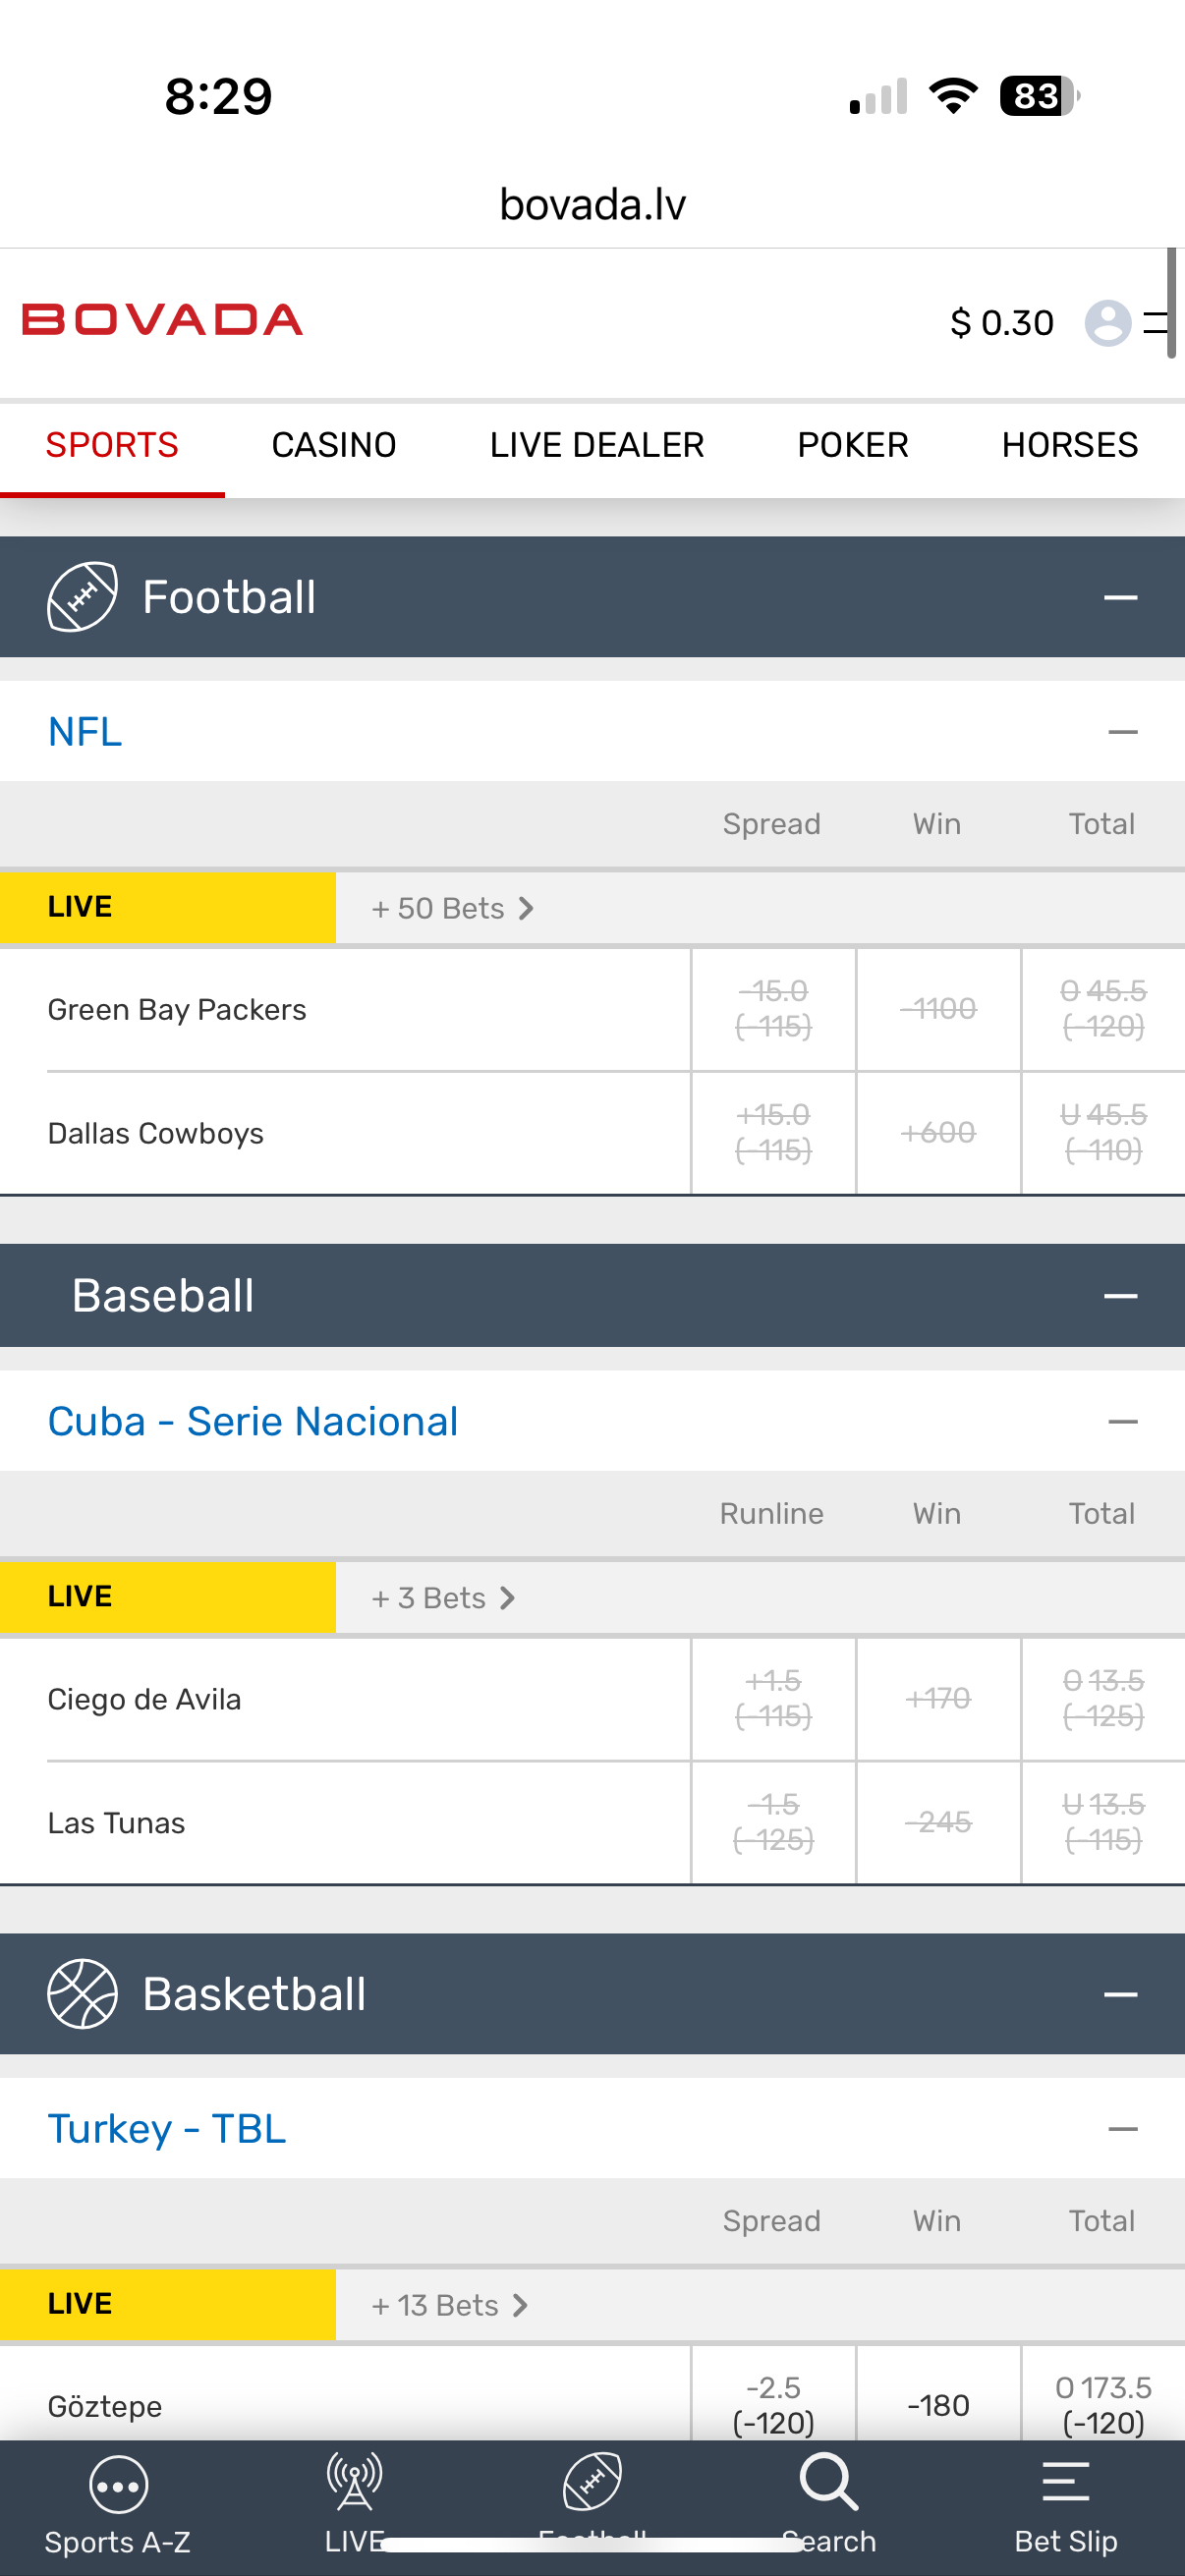Collapse the NFL league section
This screenshot has width=1185, height=2576.
[x=1122, y=732]
